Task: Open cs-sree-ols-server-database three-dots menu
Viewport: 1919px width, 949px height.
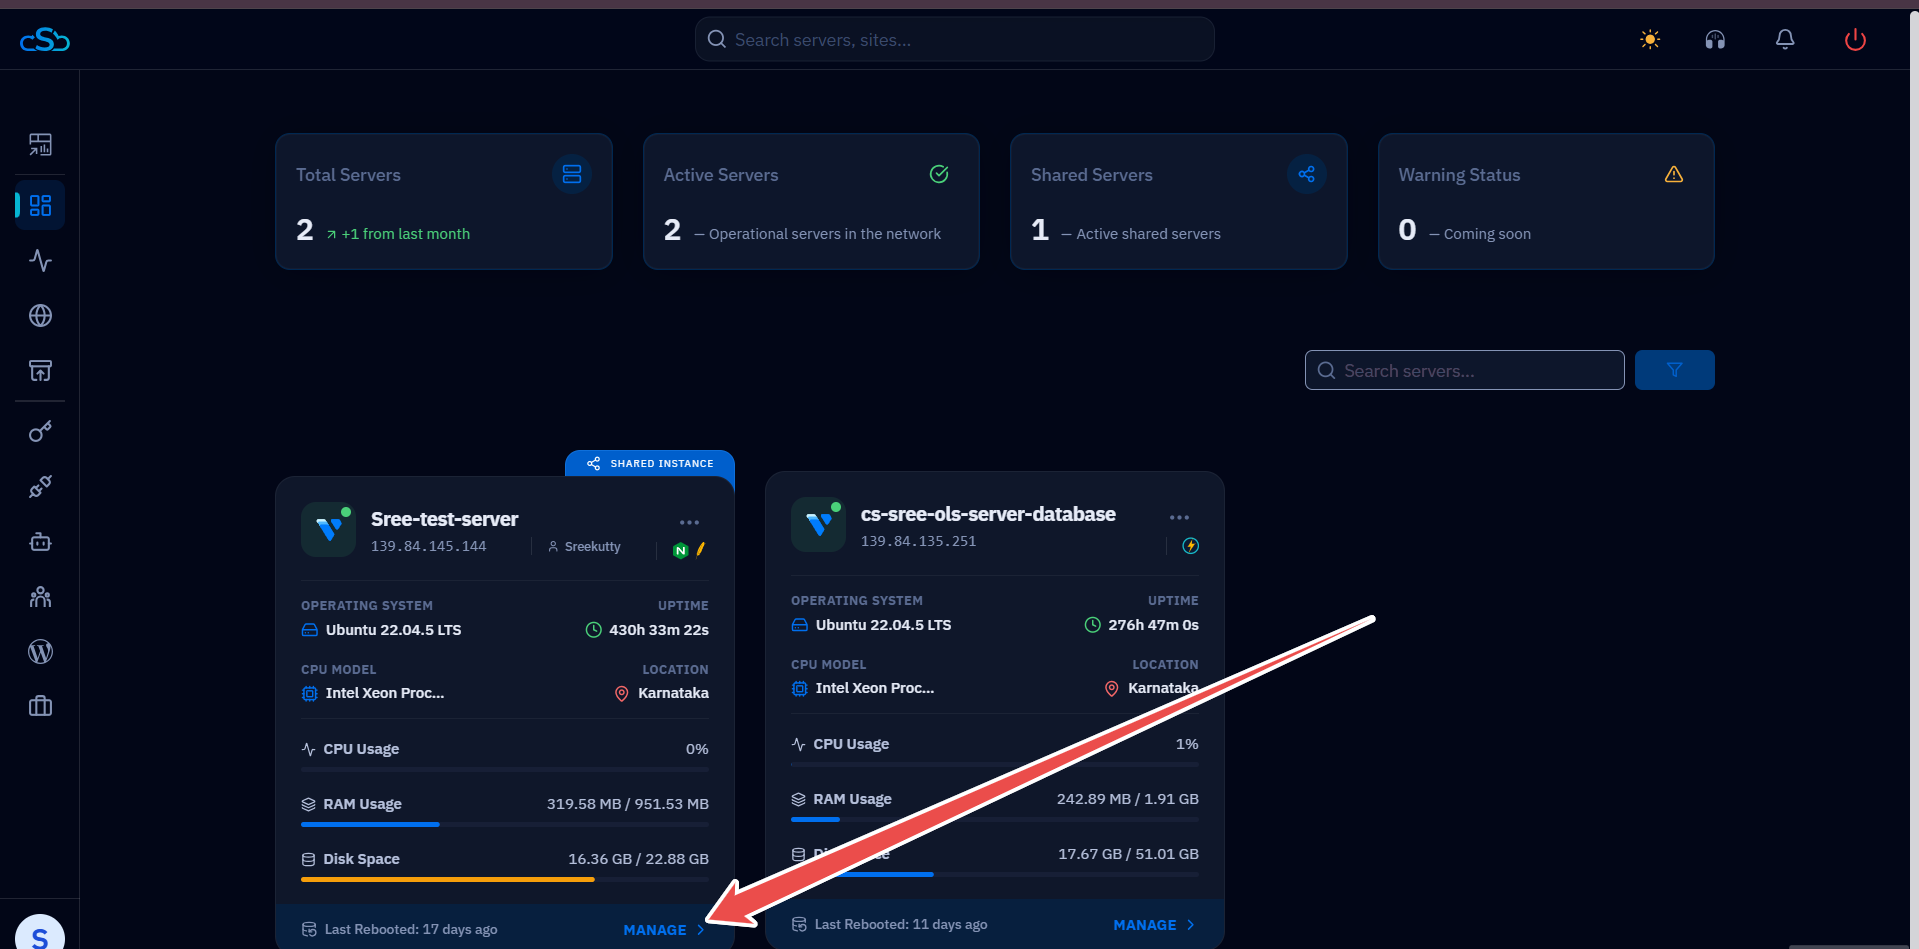Action: [1179, 517]
